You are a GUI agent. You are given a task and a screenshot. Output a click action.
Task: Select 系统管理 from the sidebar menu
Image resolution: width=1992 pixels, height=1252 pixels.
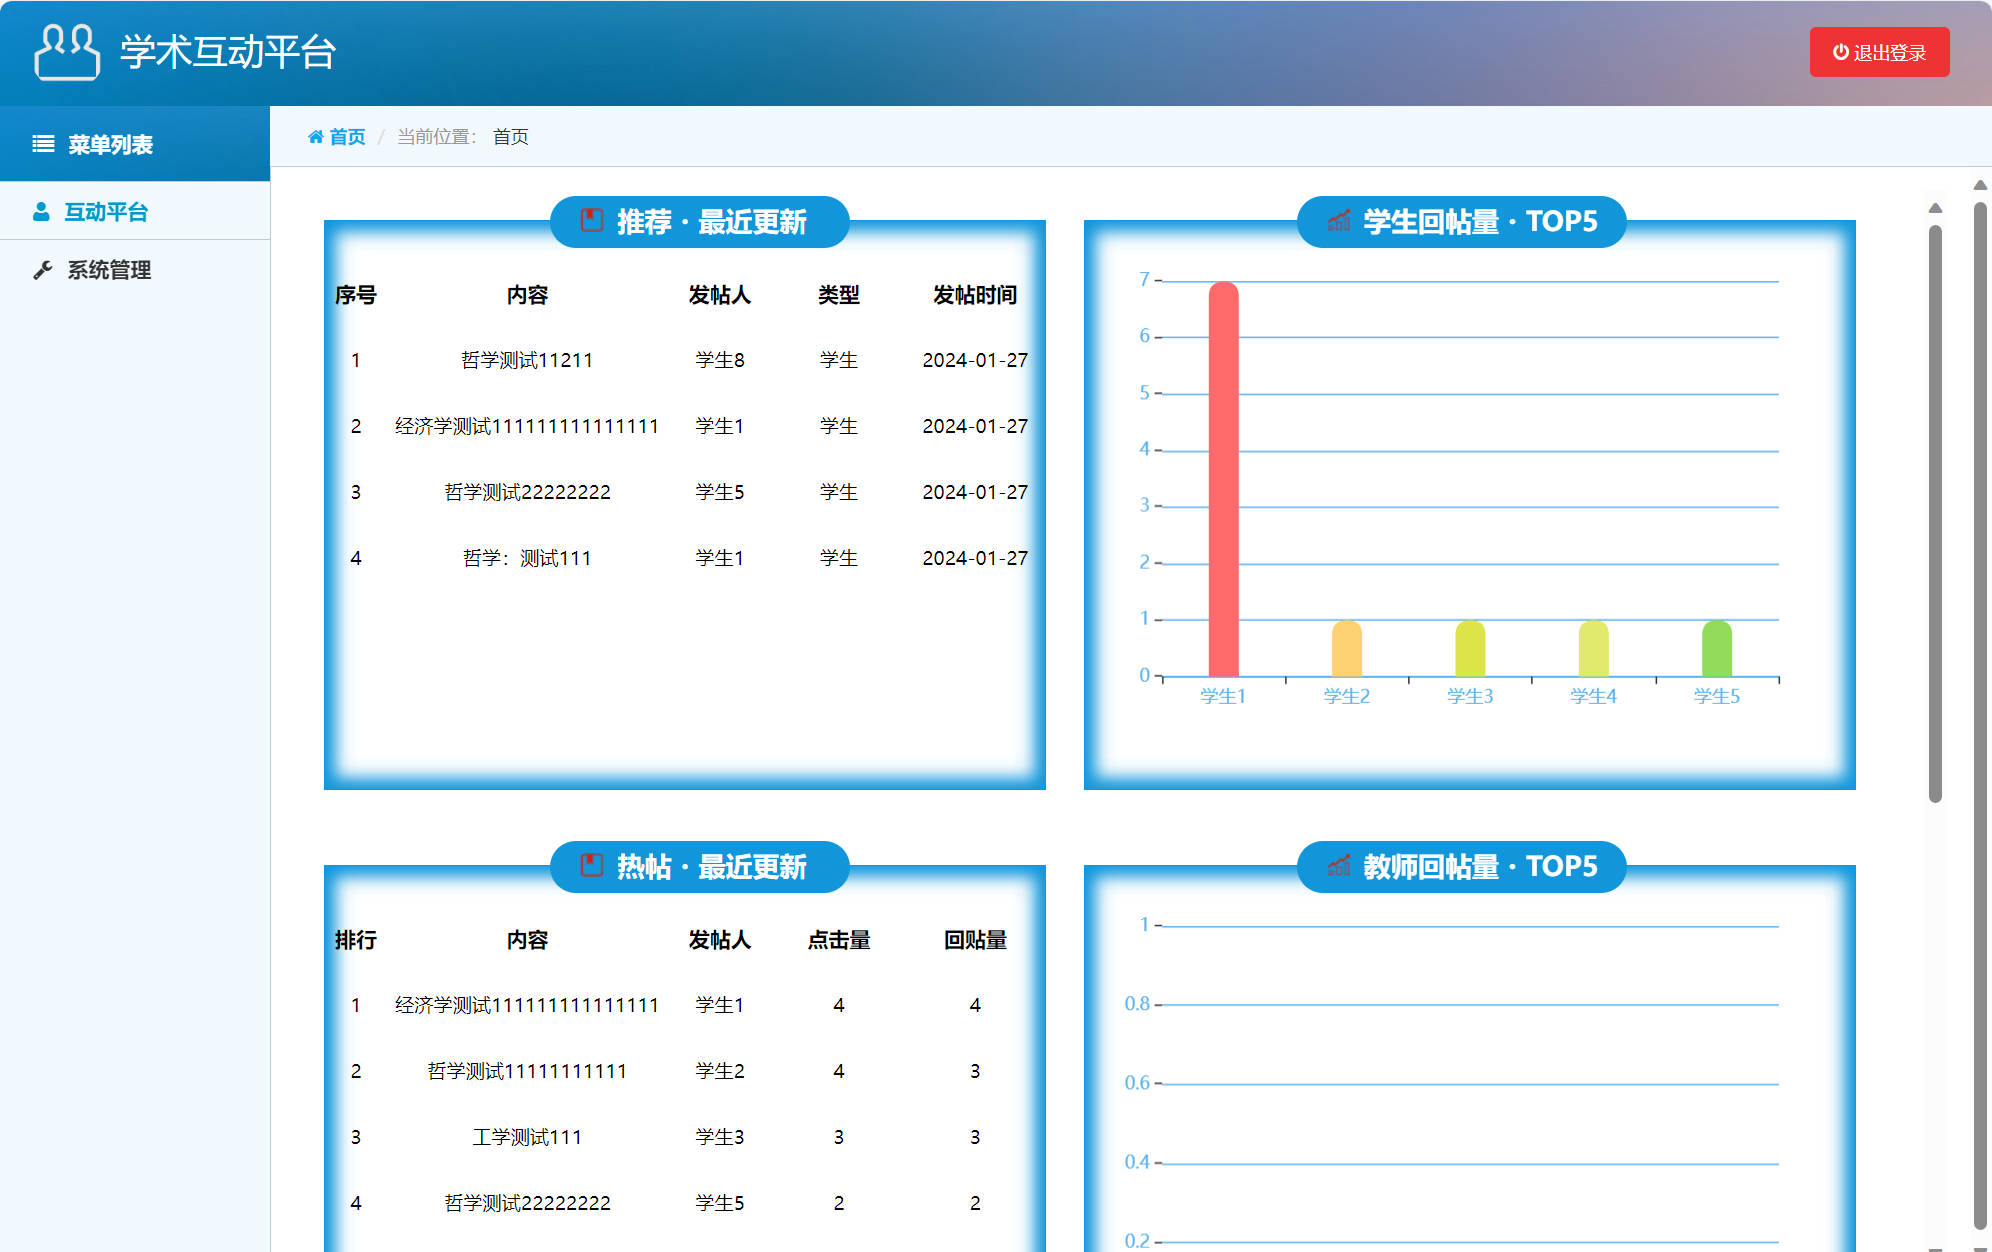(x=108, y=269)
